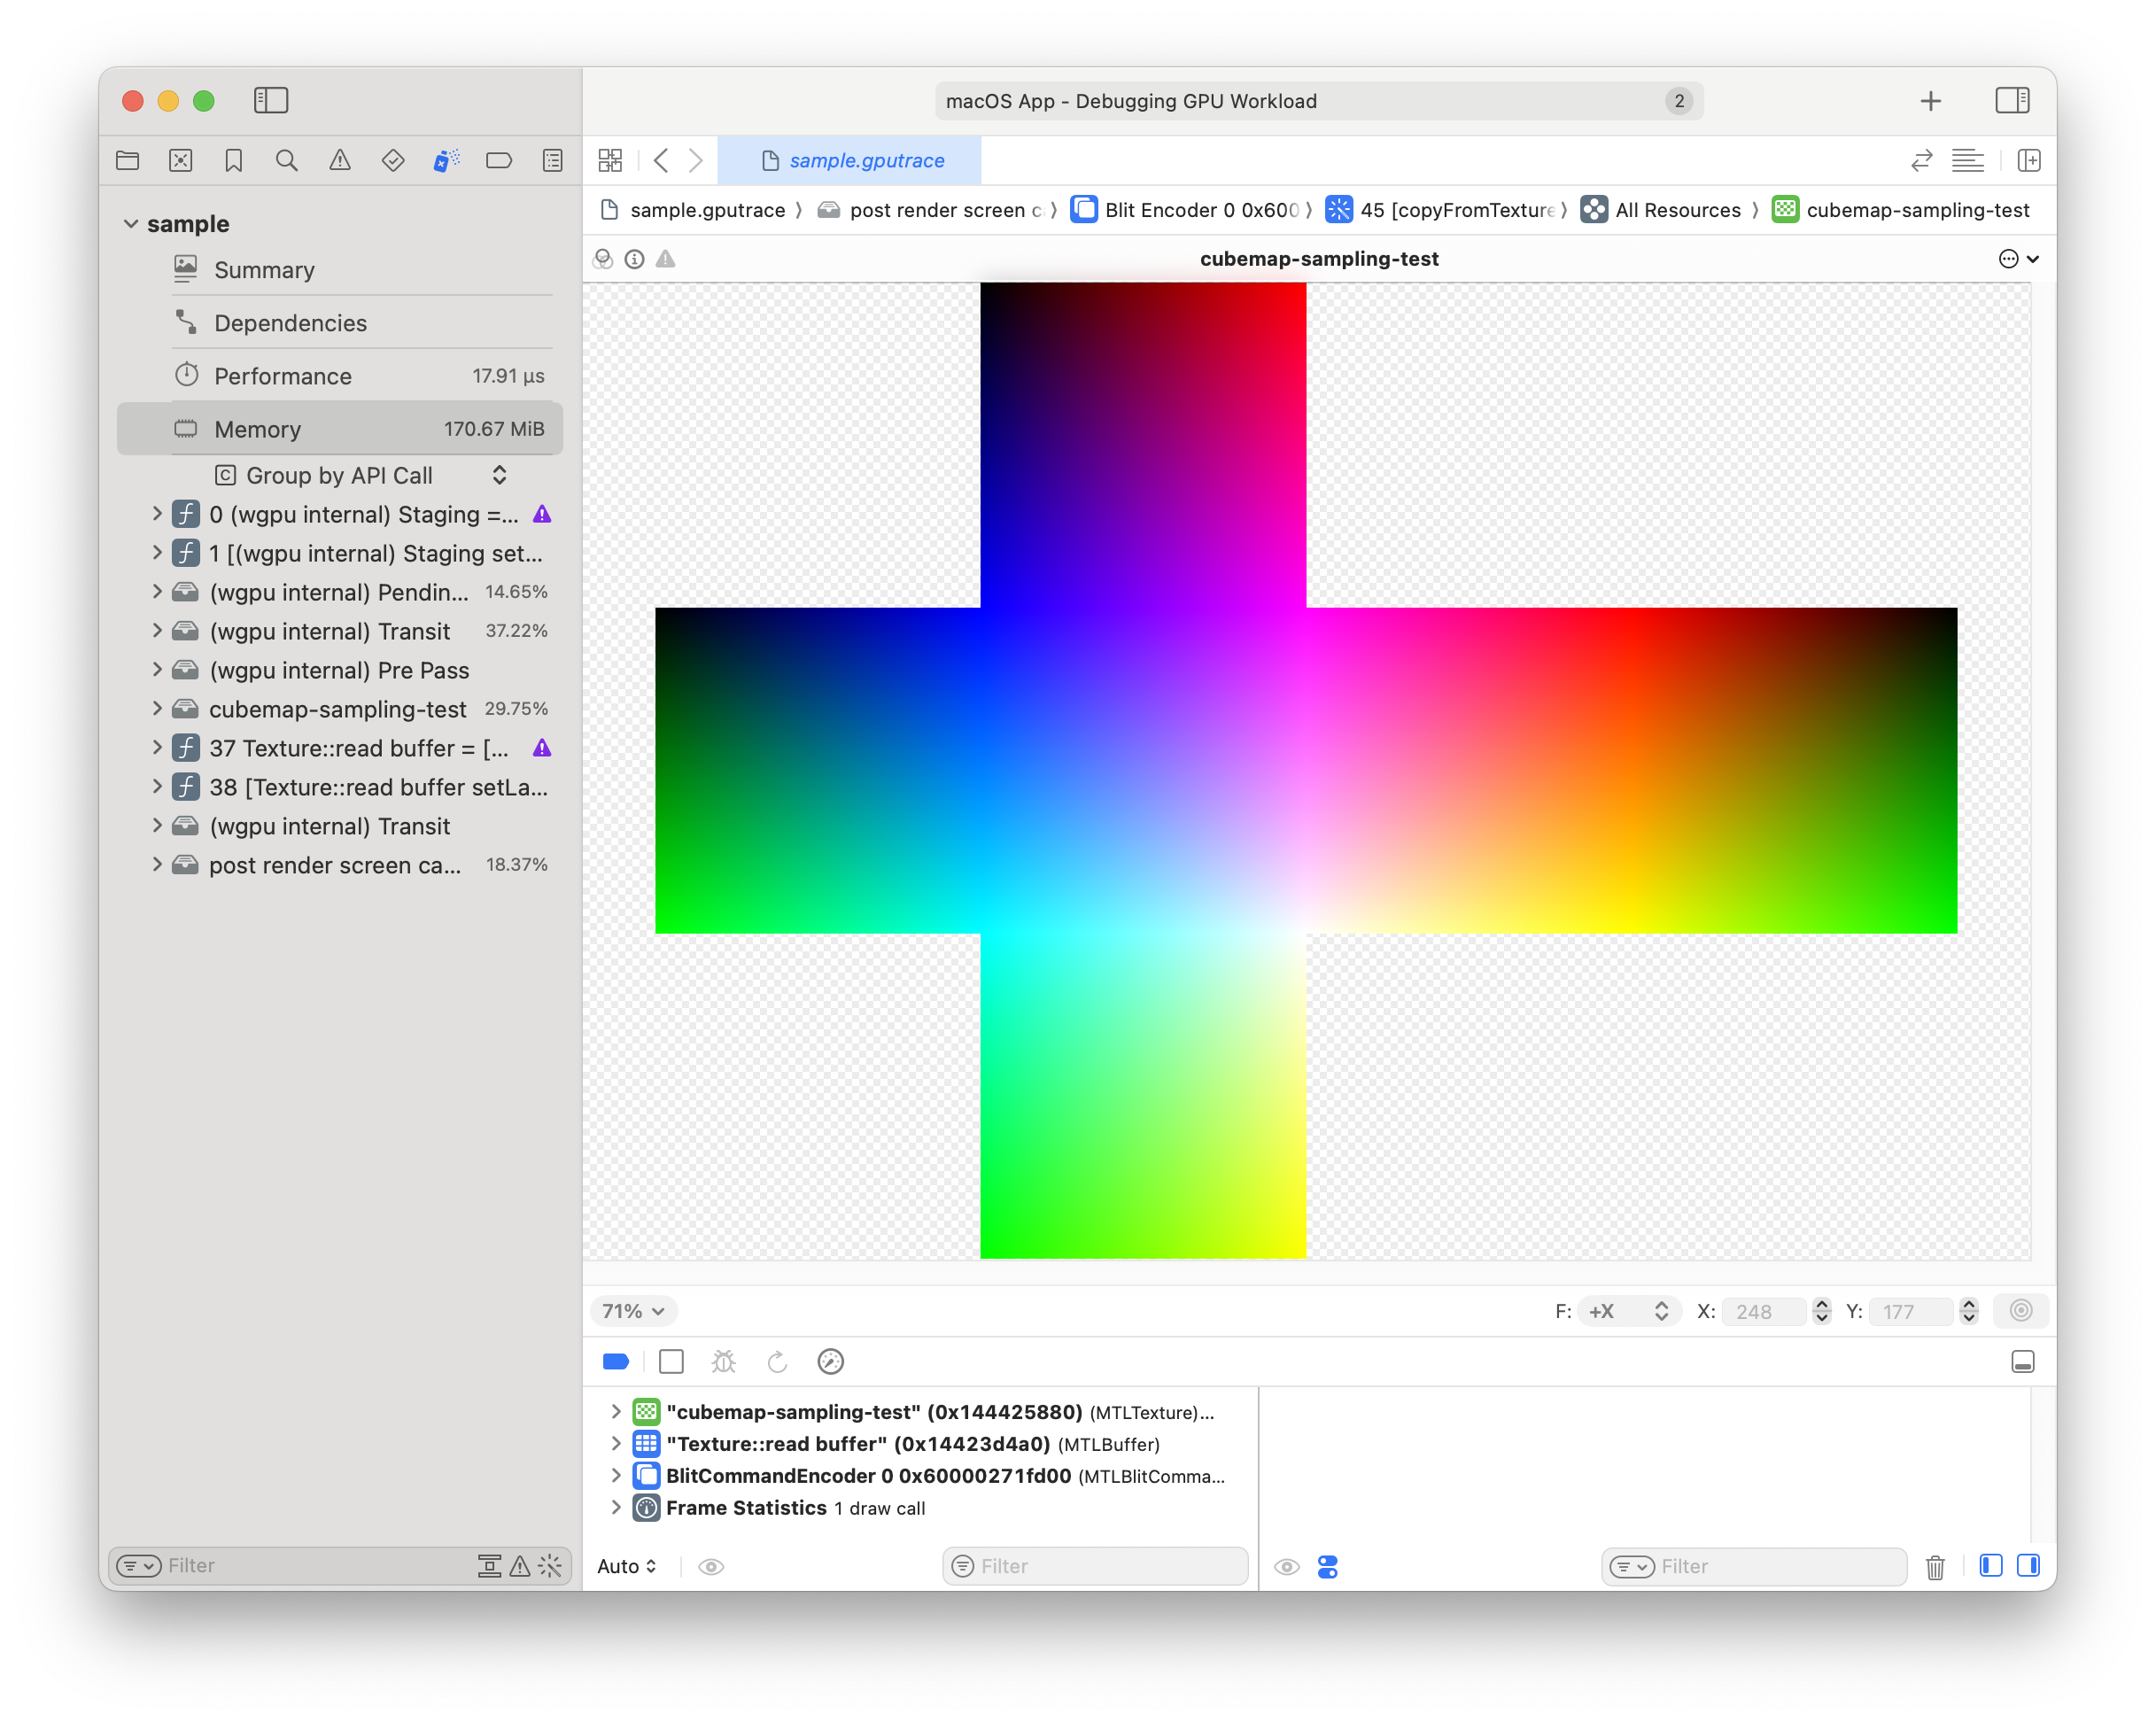The width and height of the screenshot is (2156, 1722).
Task: Expand post render screen ca... row
Action: pyautogui.click(x=157, y=865)
